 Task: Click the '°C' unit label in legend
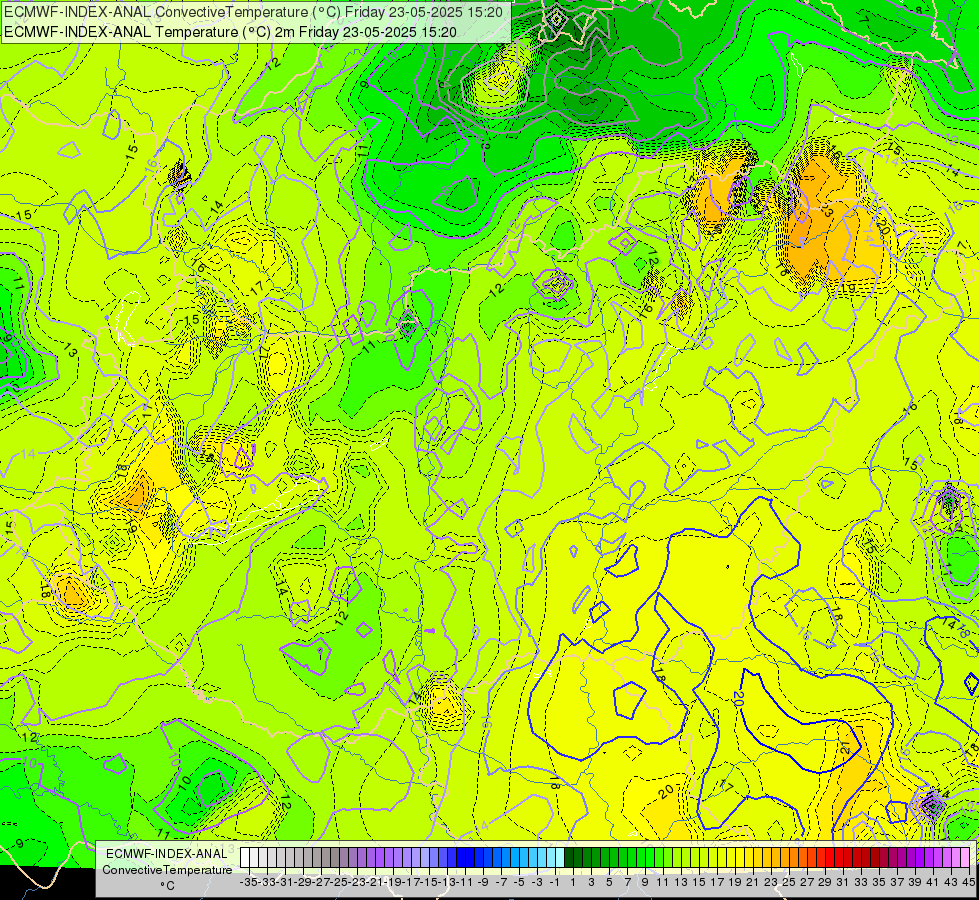167,886
